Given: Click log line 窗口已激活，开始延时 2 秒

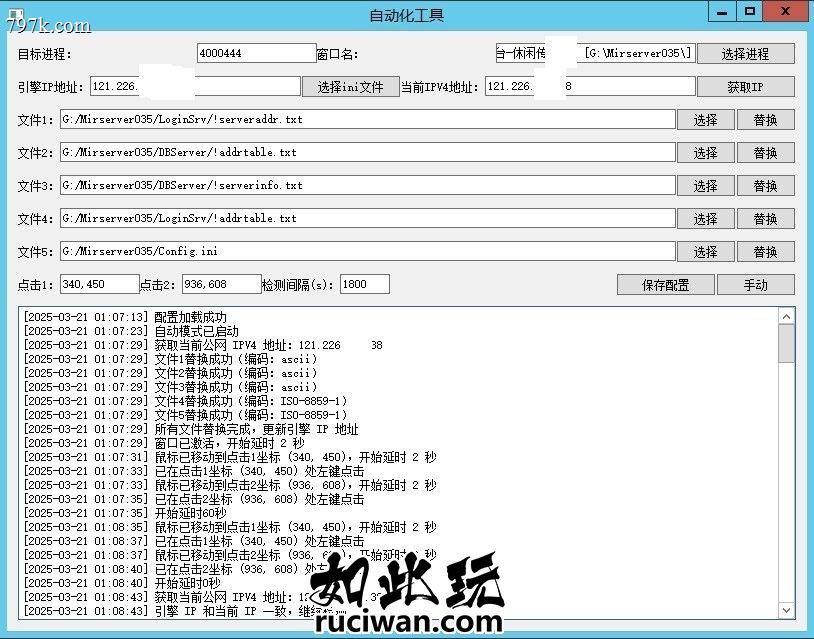Looking at the screenshot, I should tap(164, 443).
